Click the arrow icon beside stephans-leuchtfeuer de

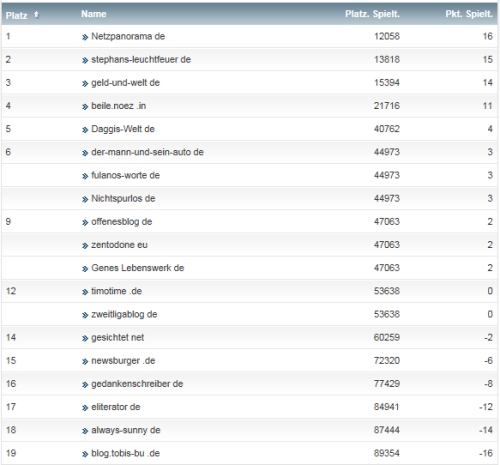tap(85, 61)
